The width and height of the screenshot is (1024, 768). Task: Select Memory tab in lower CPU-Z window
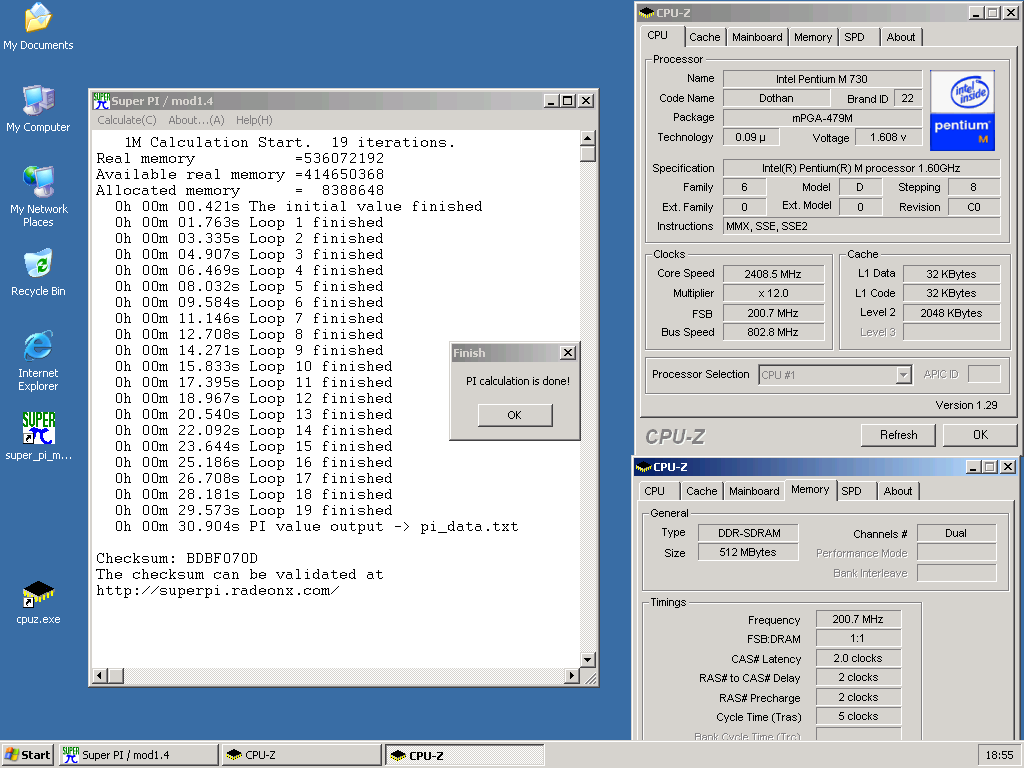click(x=810, y=490)
